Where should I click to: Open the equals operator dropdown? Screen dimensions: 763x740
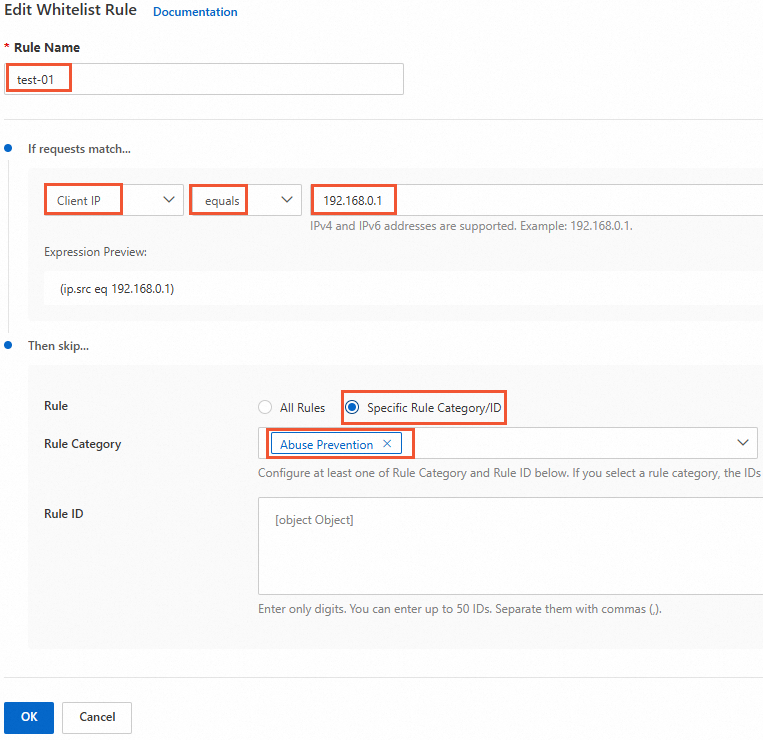(245, 199)
